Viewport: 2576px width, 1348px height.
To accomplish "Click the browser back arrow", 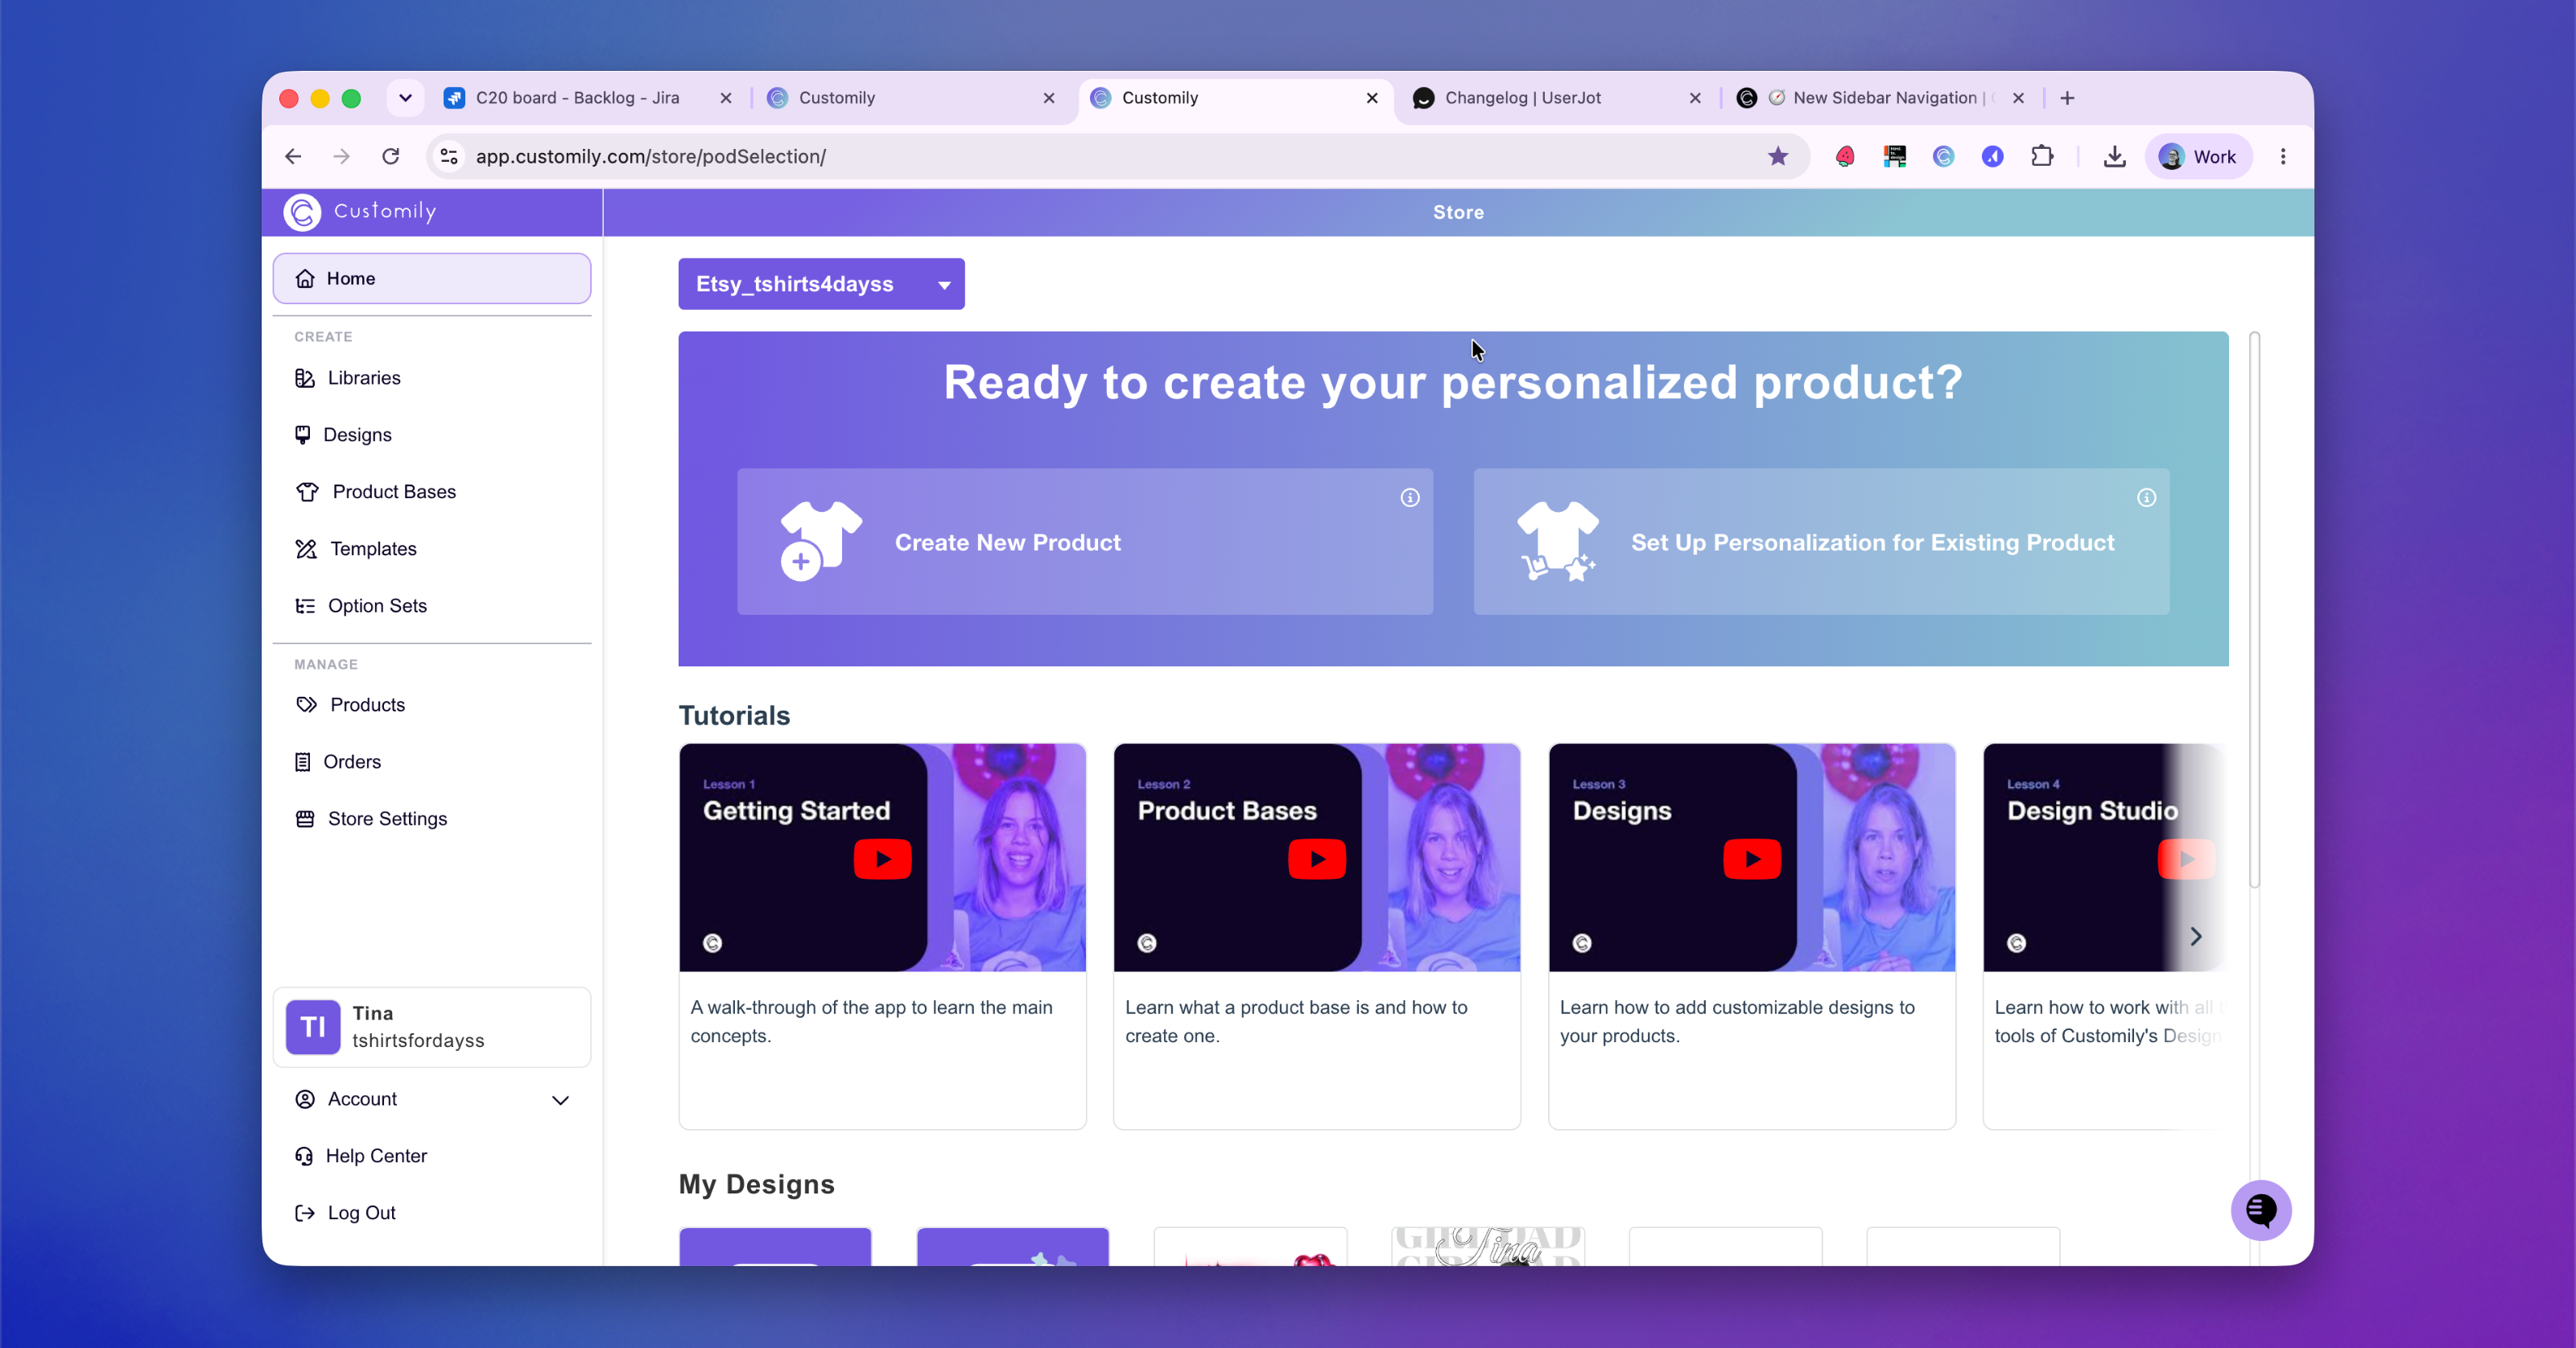I will [x=293, y=156].
